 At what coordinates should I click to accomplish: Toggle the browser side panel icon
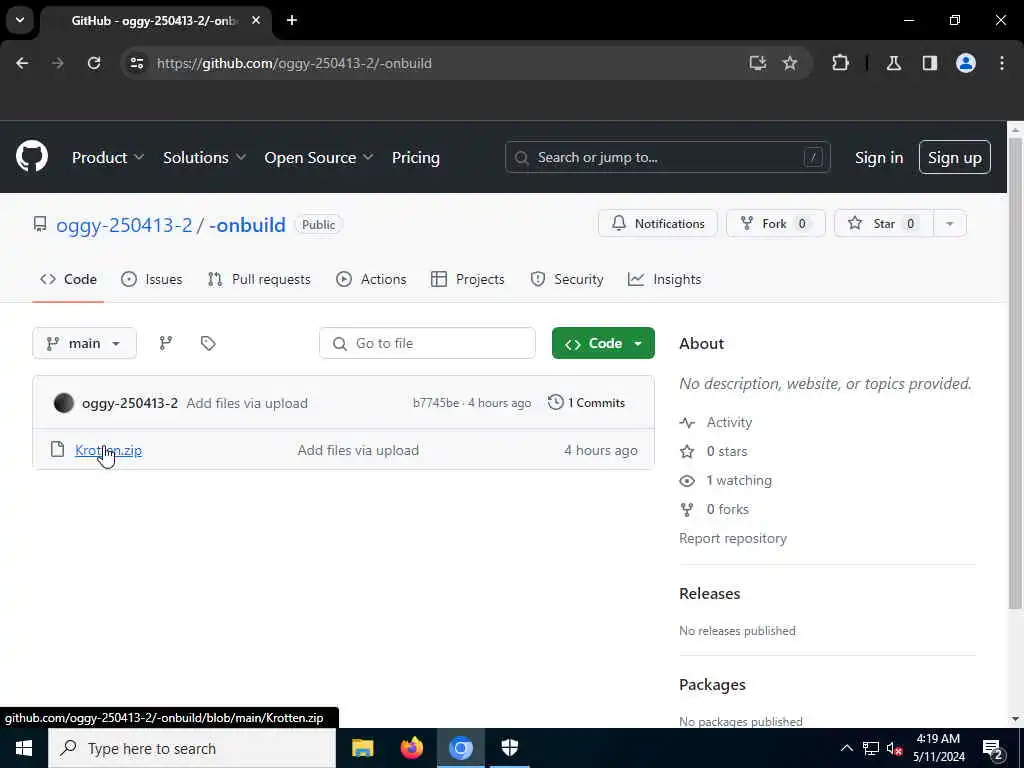click(x=930, y=63)
